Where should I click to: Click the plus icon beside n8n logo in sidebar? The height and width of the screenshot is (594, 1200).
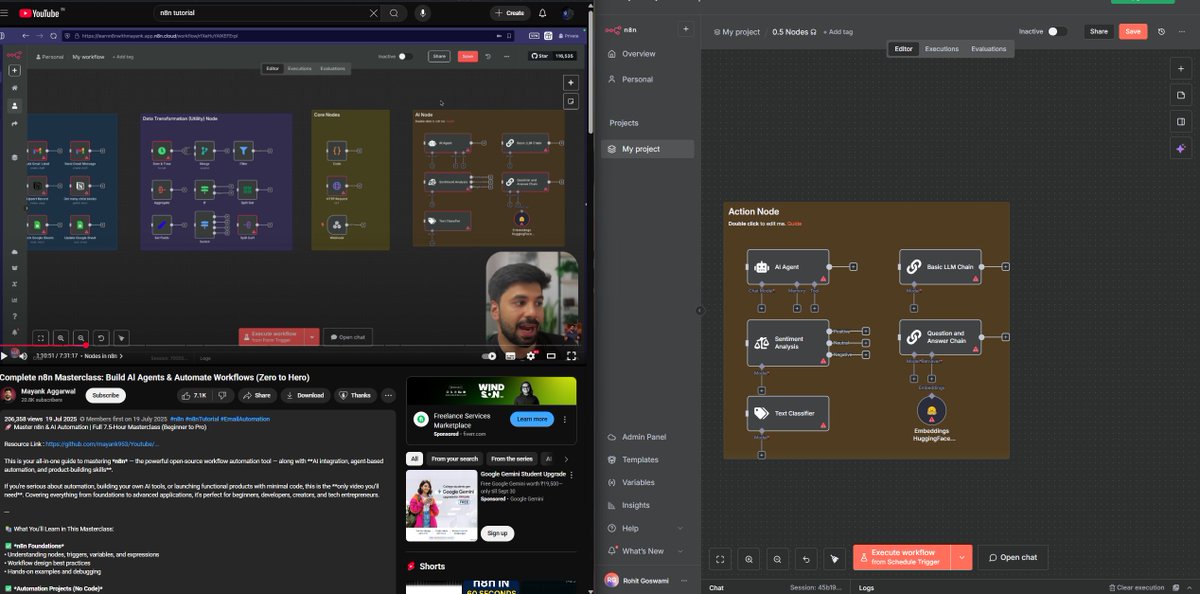coord(686,29)
